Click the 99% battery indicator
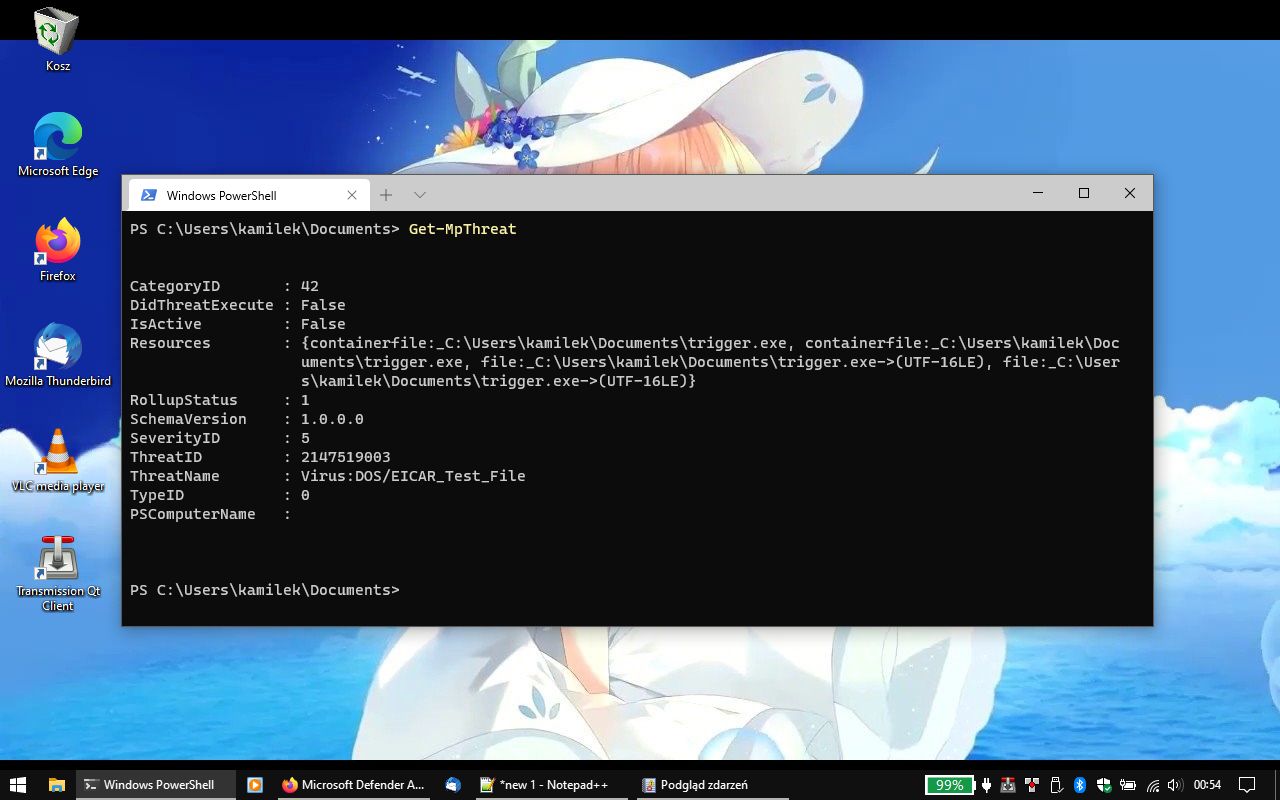 (x=949, y=785)
